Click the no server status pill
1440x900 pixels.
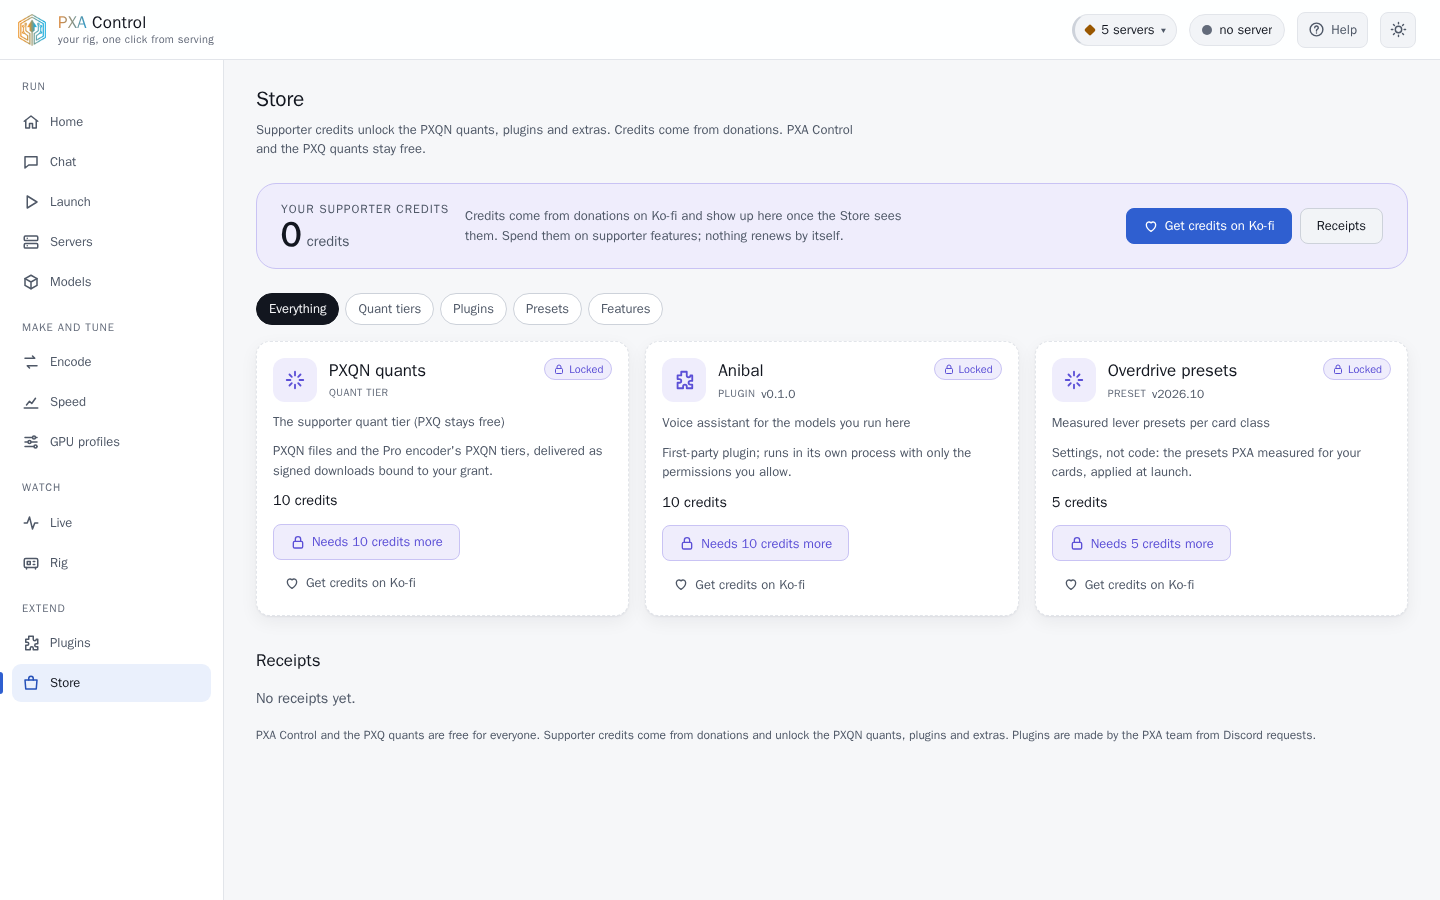coord(1237,30)
